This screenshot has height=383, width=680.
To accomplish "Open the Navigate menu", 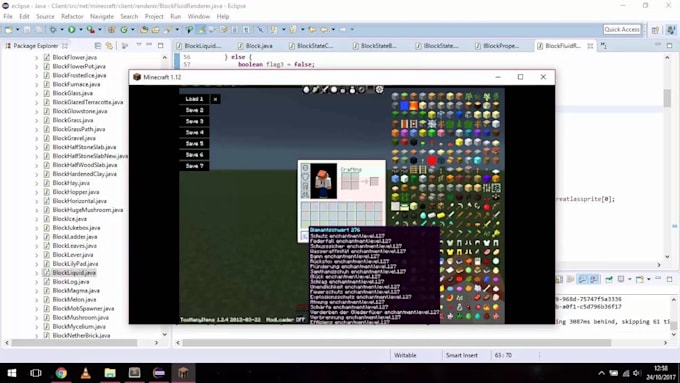I will pos(102,16).
